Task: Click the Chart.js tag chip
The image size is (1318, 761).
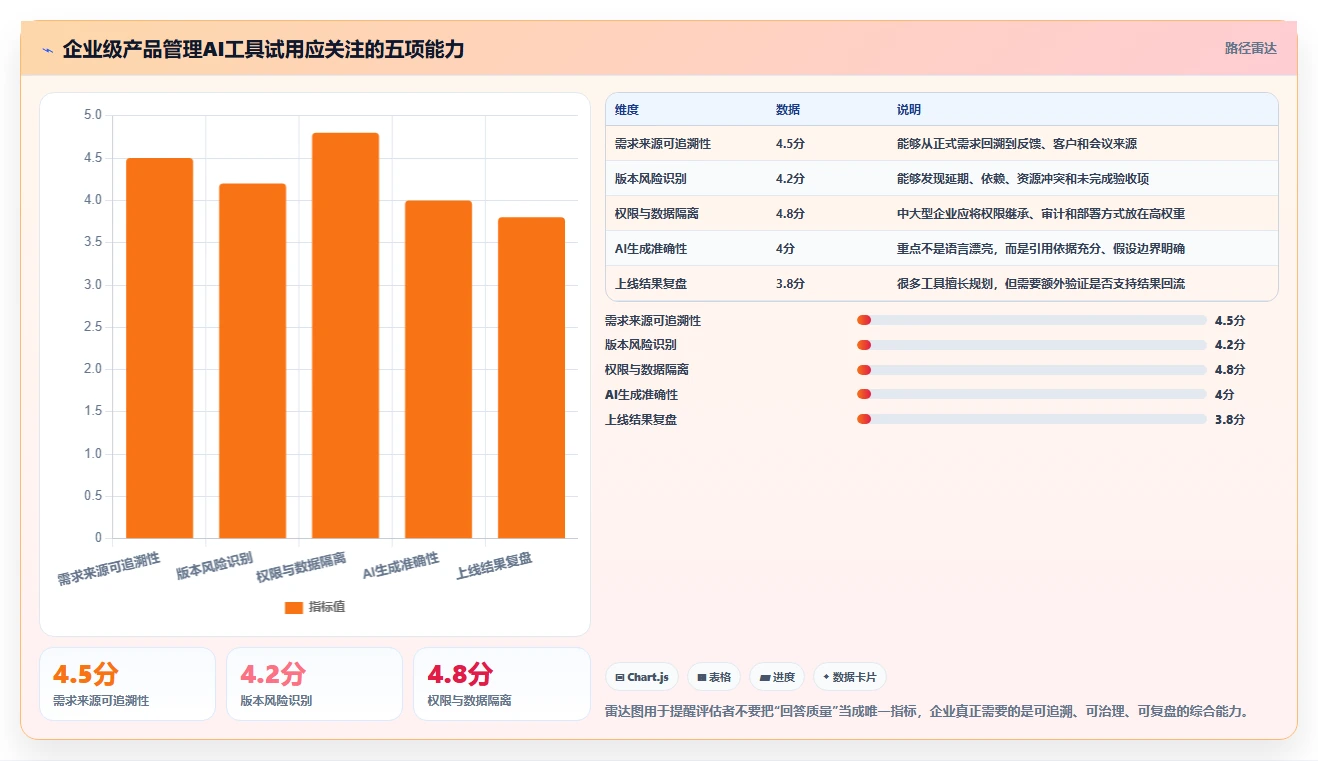Action: pos(642,677)
